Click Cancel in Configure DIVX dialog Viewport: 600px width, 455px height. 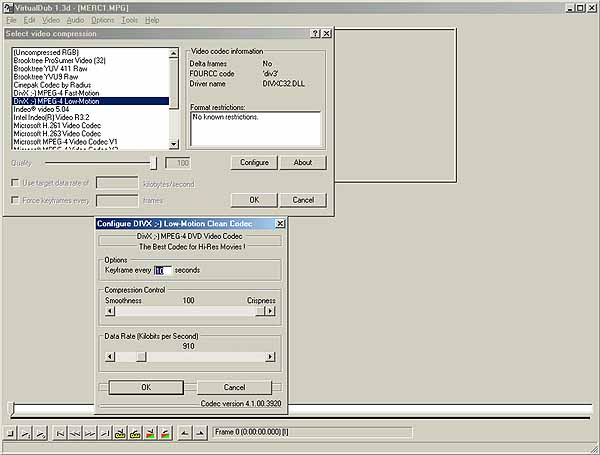pos(234,387)
